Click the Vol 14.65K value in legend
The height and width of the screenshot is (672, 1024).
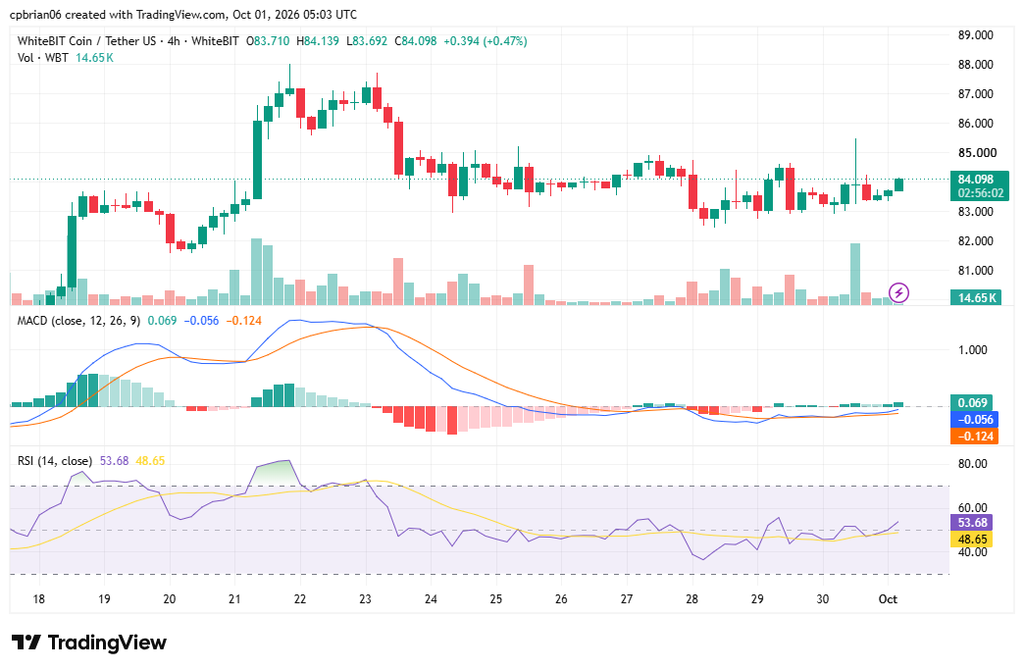95,58
